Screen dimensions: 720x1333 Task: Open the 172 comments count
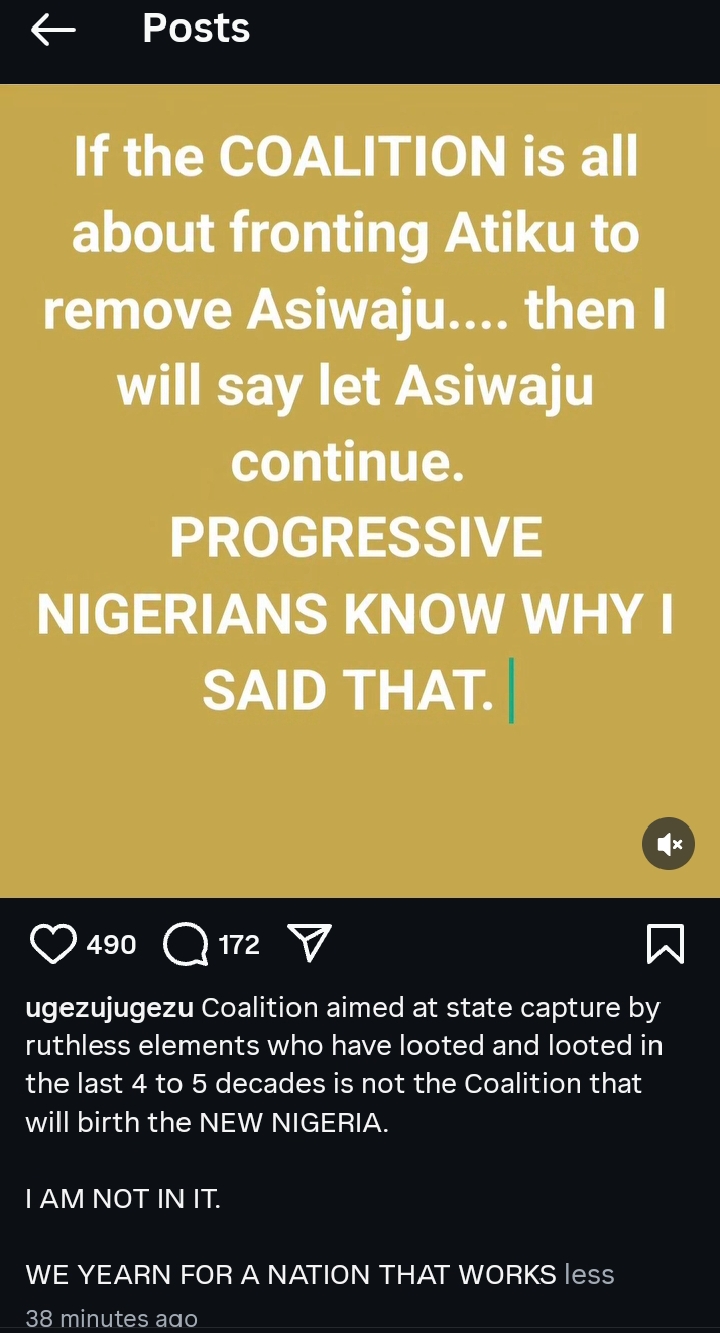239,944
